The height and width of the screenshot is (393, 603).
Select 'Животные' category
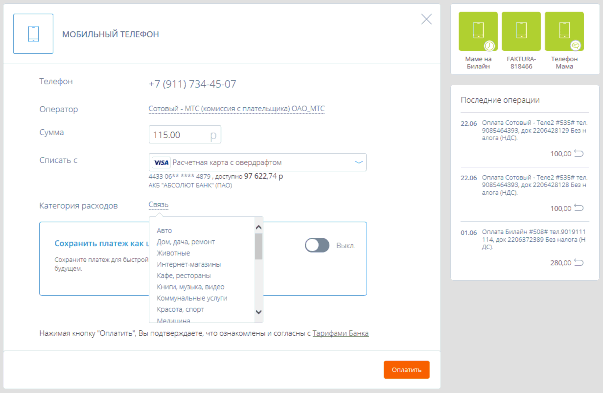[x=173, y=253]
